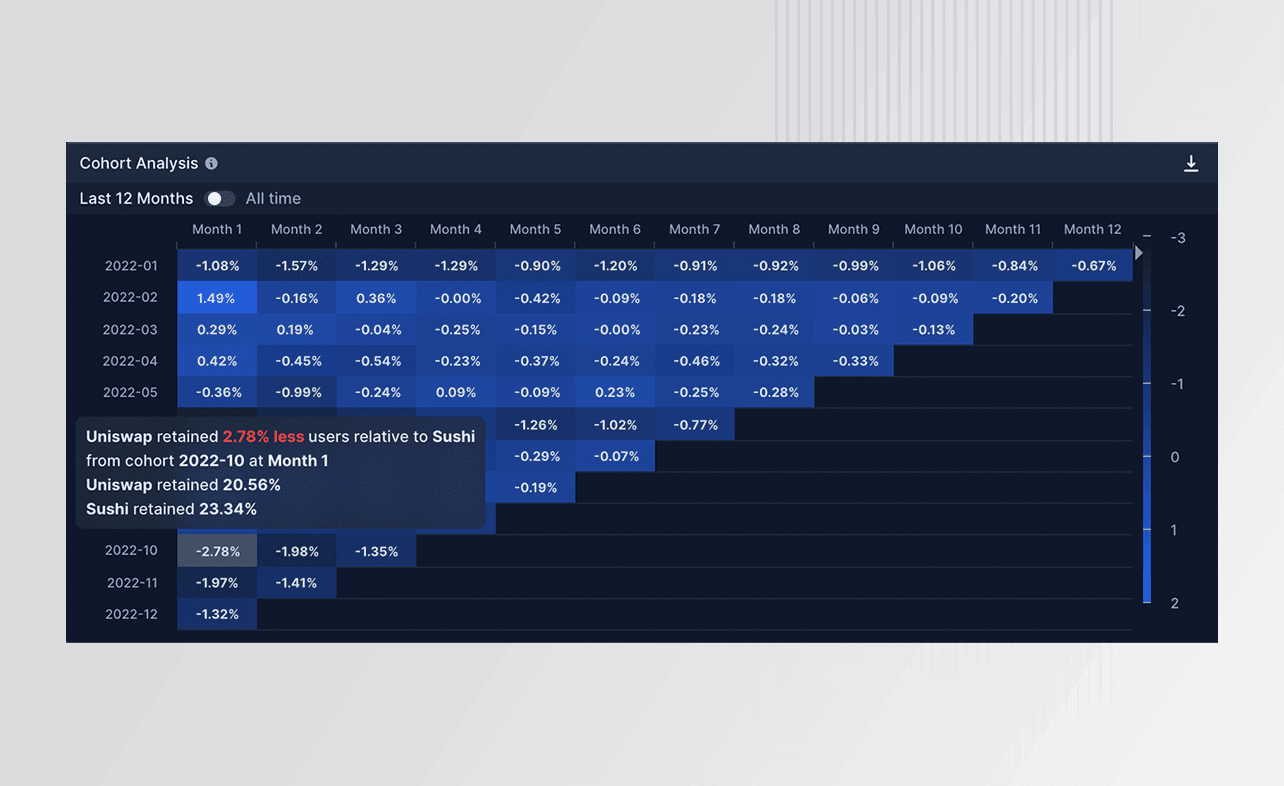Select the "Last 12 Months" label
Screen dimensions: 1284x786
136,198
